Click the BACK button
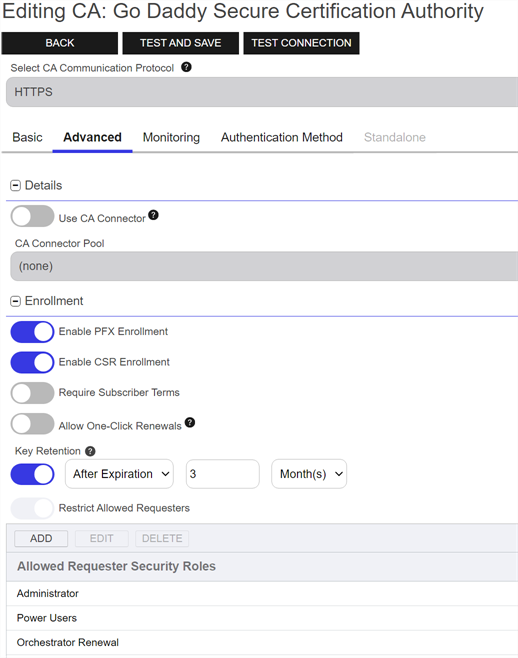The image size is (518, 658). pyautogui.click(x=60, y=43)
